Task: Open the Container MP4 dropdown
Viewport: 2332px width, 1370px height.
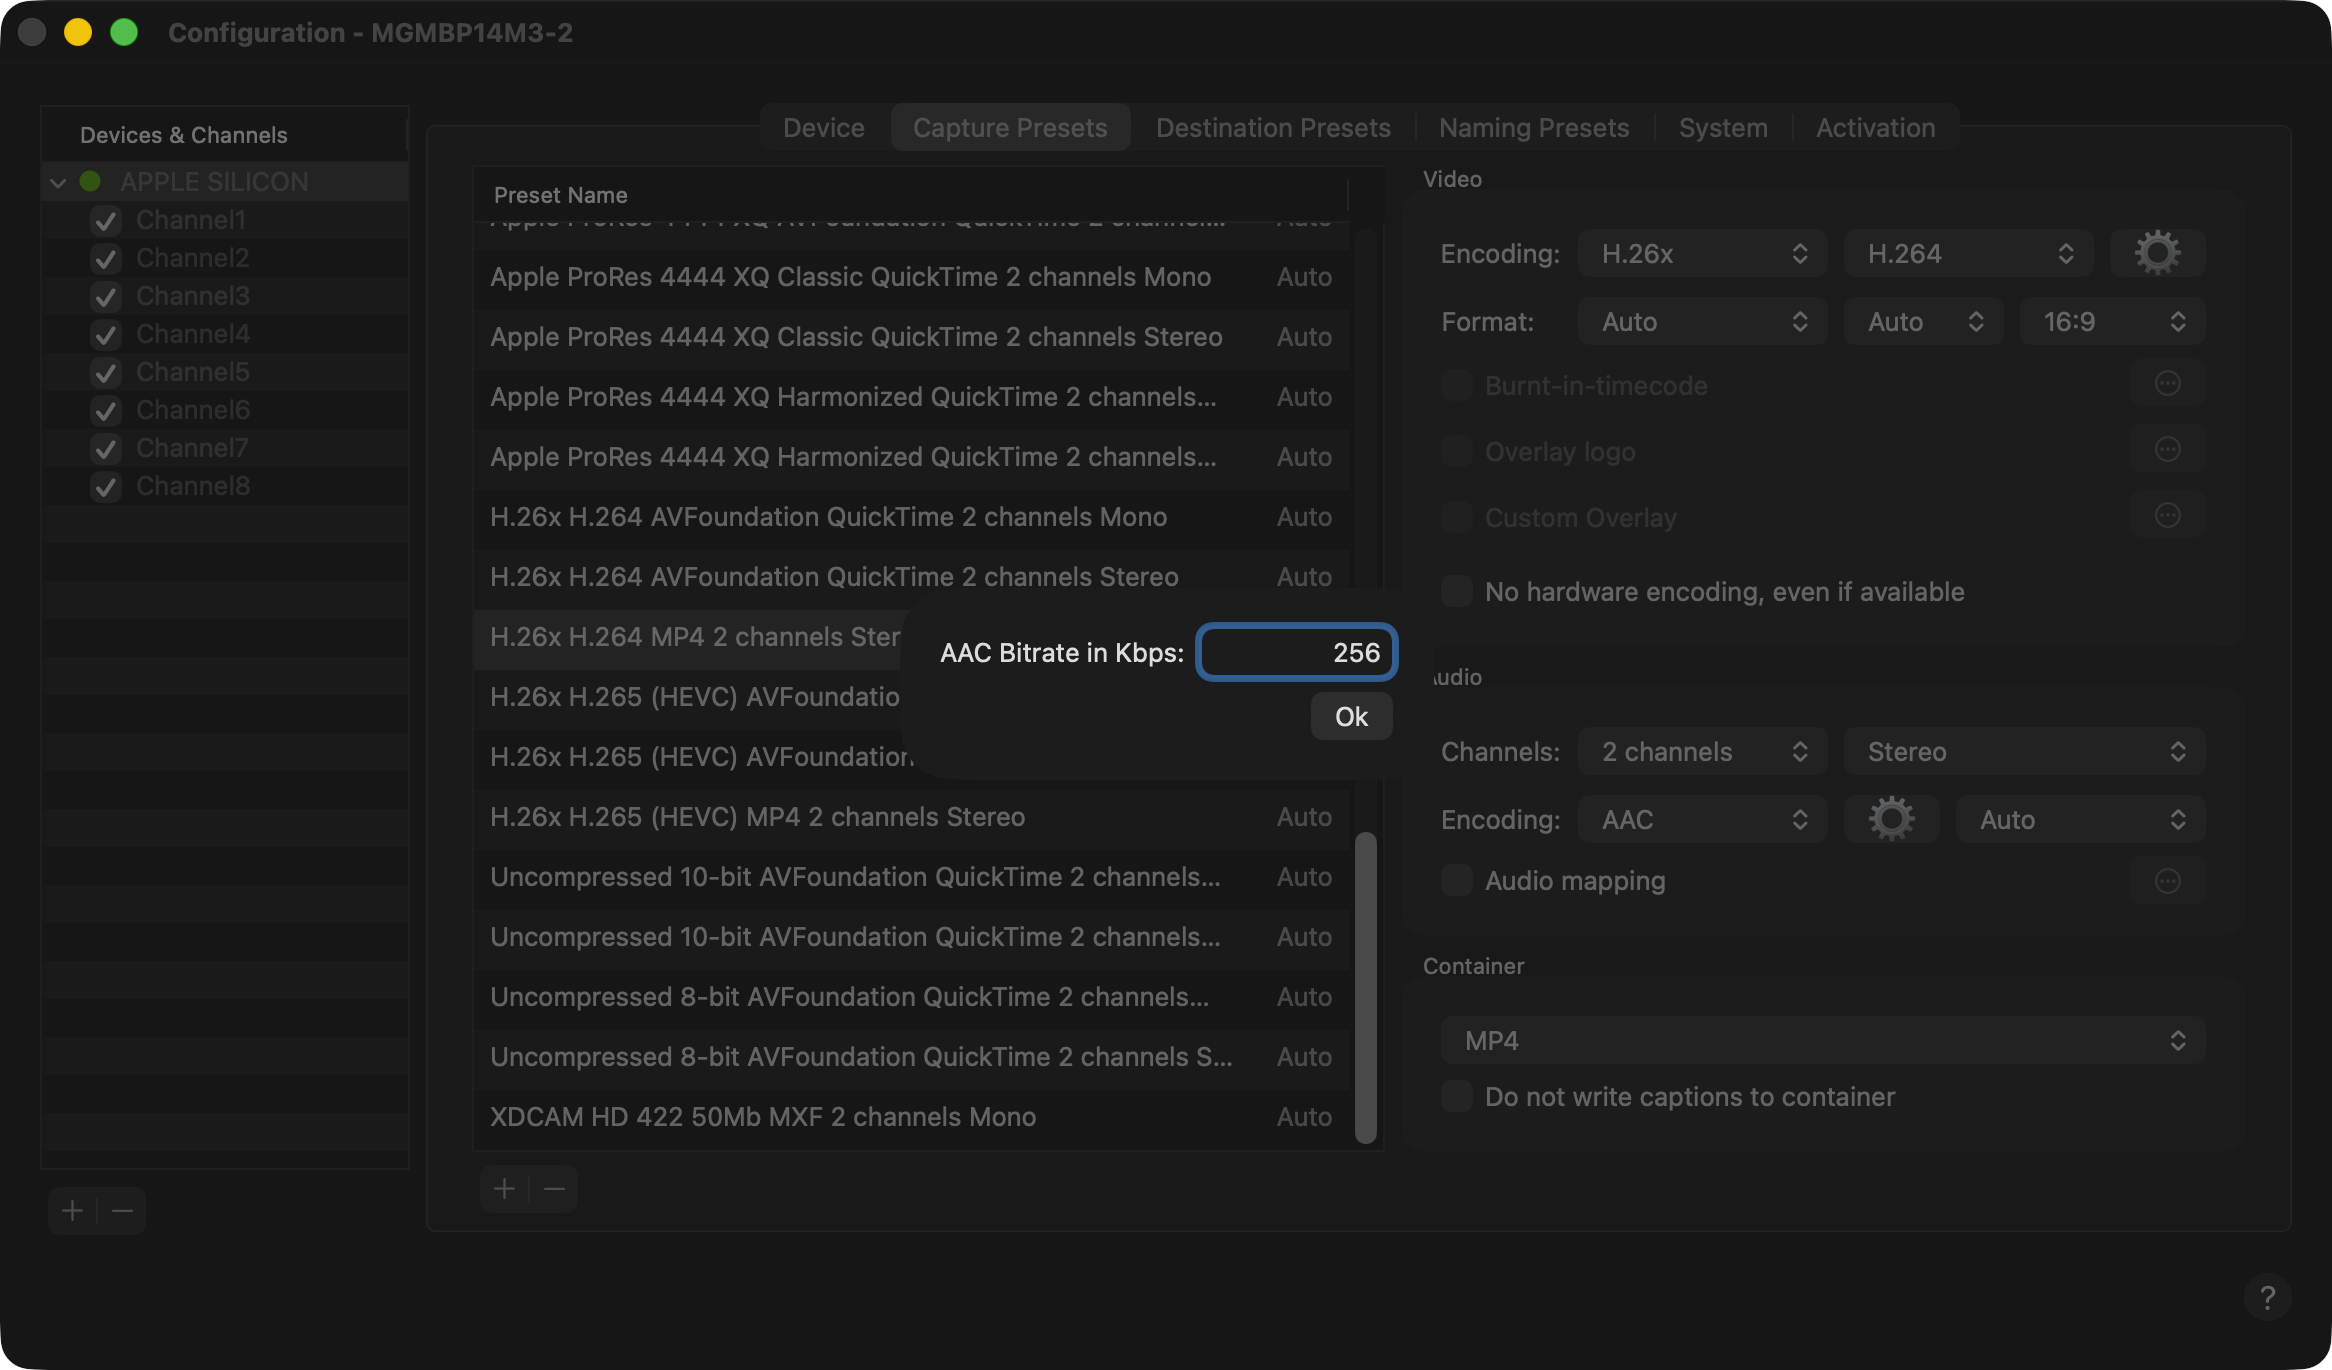Action: [1823, 1040]
